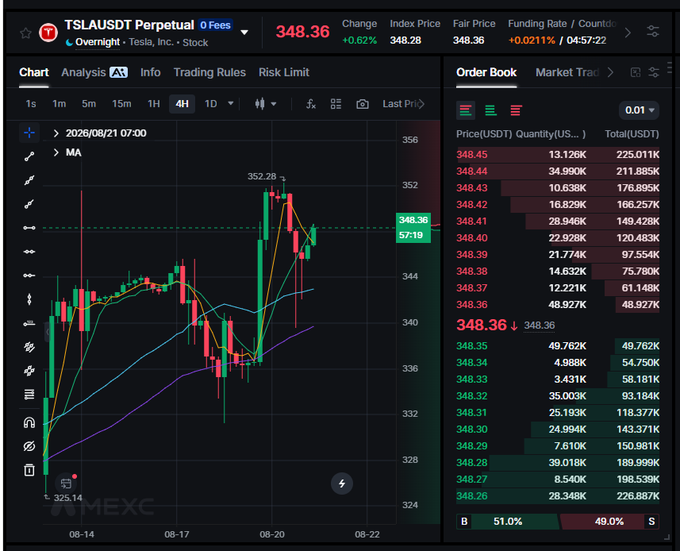The height and width of the screenshot is (551, 680).
Task: Select the extended line drawing tool
Action: click(x=29, y=180)
